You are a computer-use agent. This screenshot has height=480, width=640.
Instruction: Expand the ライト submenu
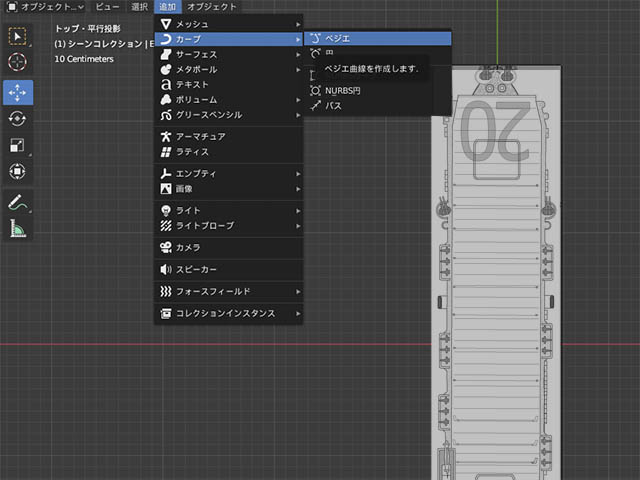(x=229, y=211)
